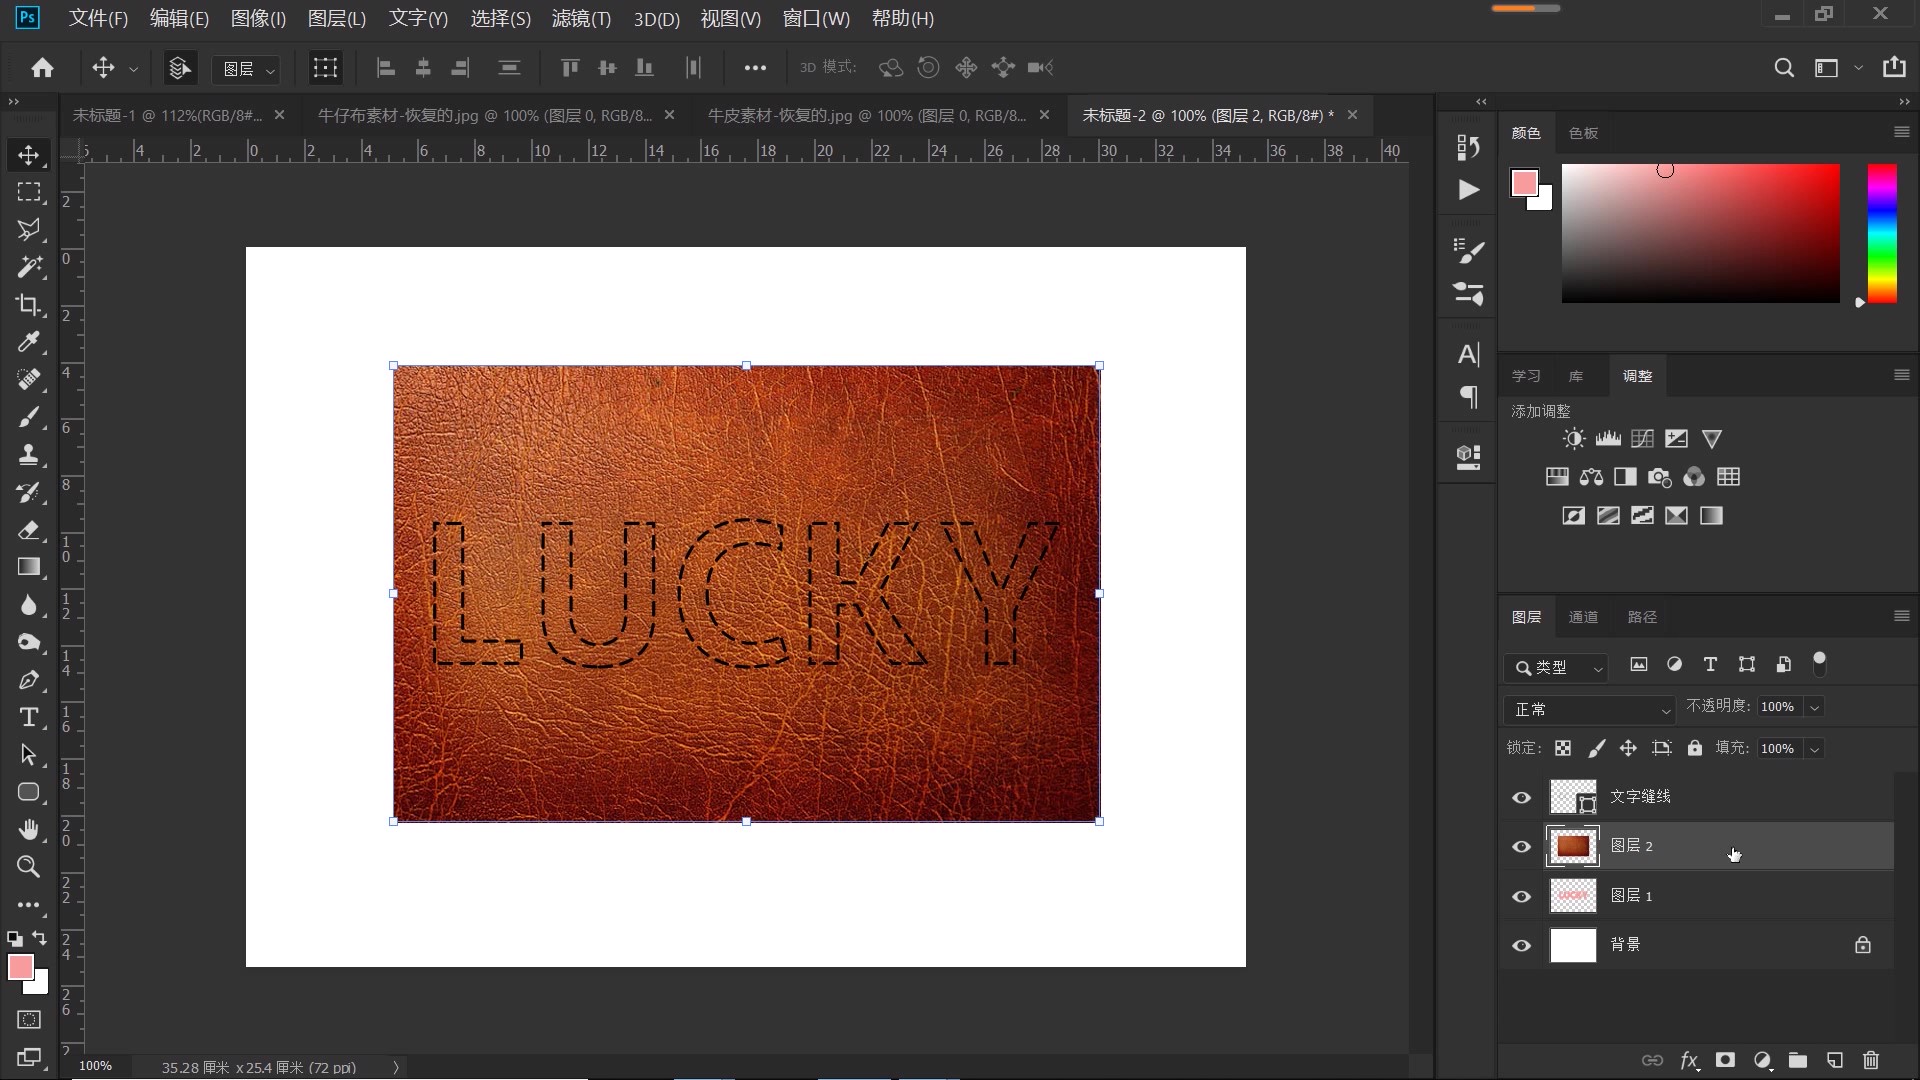
Task: Open the 类型 layer filter dropdown
Action: (x=1556, y=667)
